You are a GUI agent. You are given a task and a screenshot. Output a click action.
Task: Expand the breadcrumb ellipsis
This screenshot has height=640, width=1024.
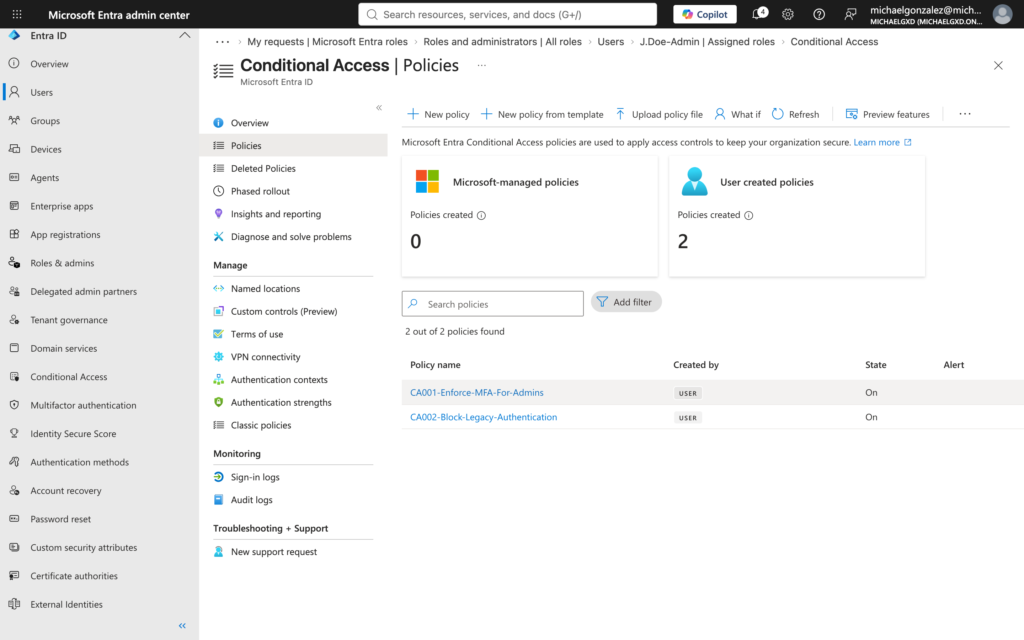click(x=223, y=42)
